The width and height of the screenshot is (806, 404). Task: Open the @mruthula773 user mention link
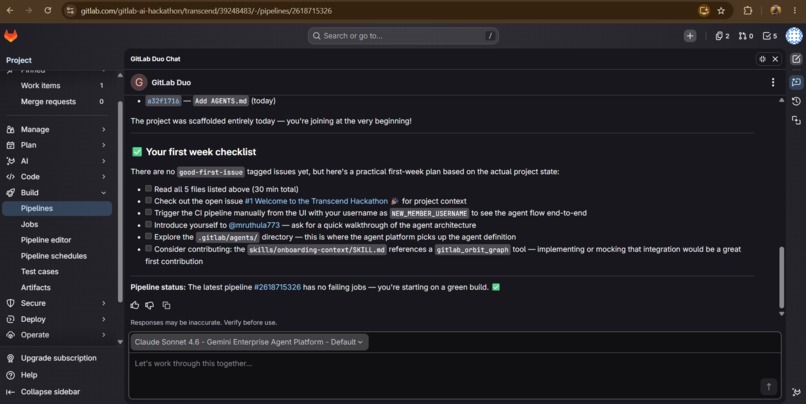click(254, 225)
